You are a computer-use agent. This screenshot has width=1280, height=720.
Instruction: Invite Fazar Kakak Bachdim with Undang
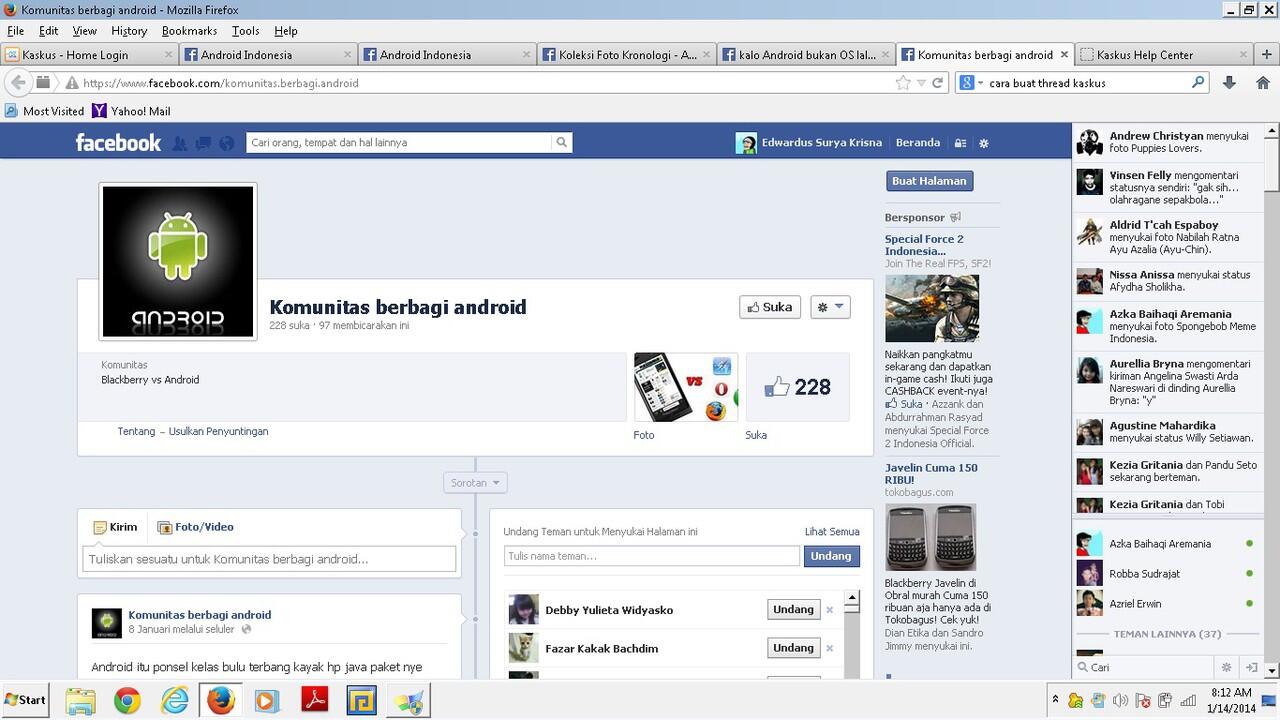[x=793, y=648]
